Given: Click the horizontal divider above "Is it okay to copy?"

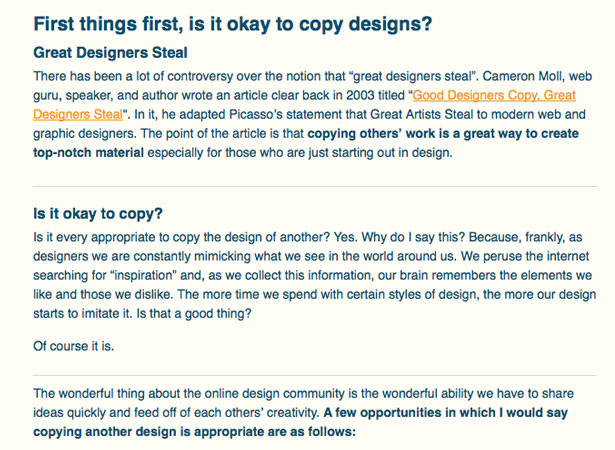Looking at the screenshot, I should click(x=315, y=186).
